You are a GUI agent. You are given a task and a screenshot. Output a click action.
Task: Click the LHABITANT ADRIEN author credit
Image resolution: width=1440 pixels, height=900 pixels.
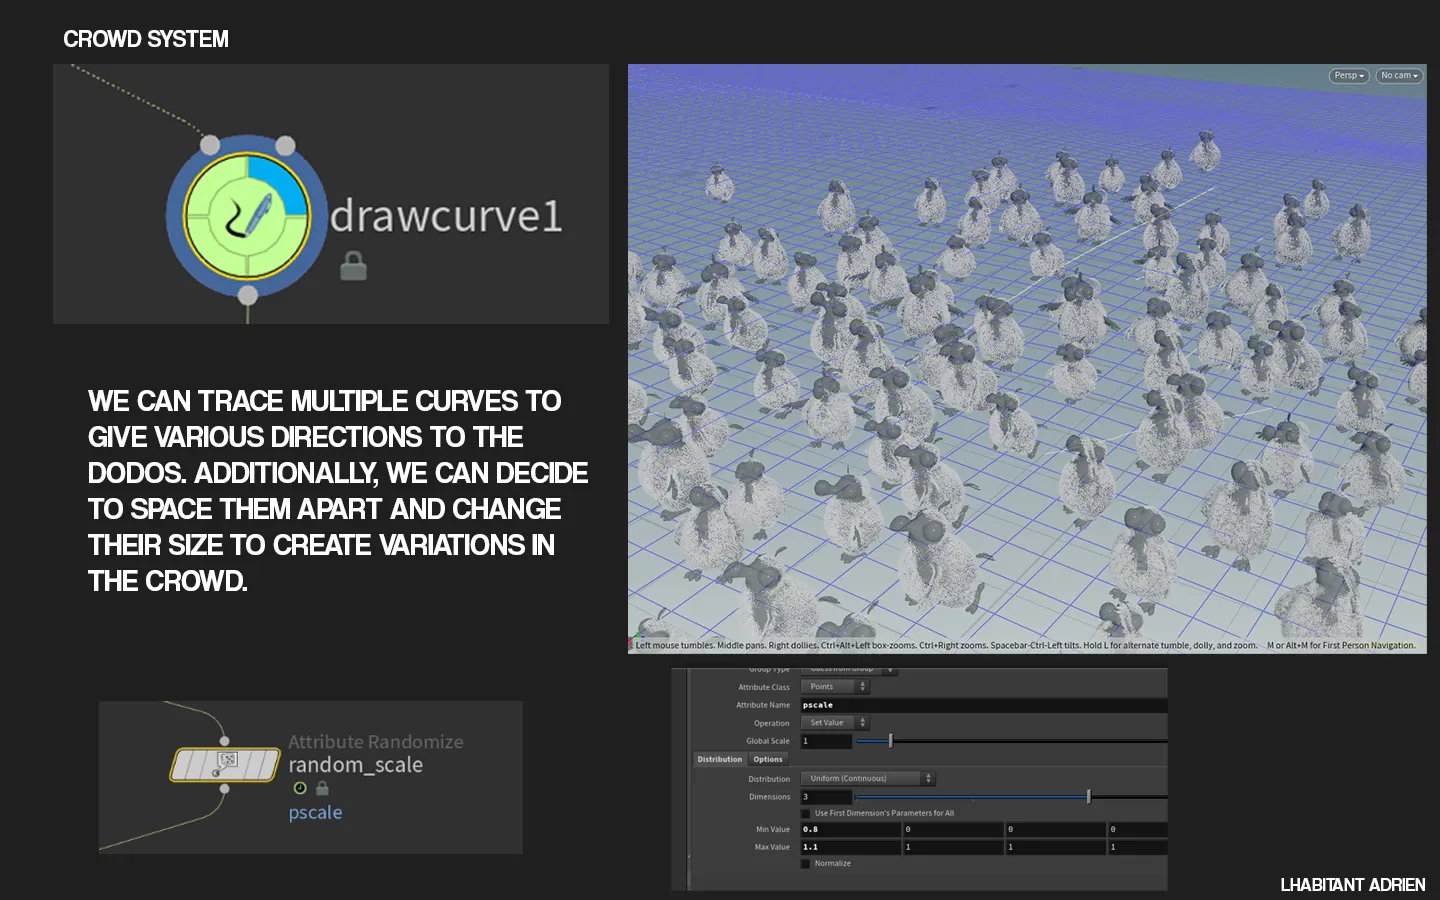point(1353,885)
